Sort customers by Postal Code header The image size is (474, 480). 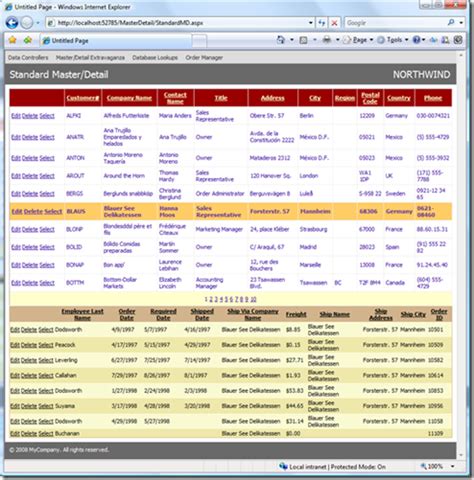click(x=370, y=98)
